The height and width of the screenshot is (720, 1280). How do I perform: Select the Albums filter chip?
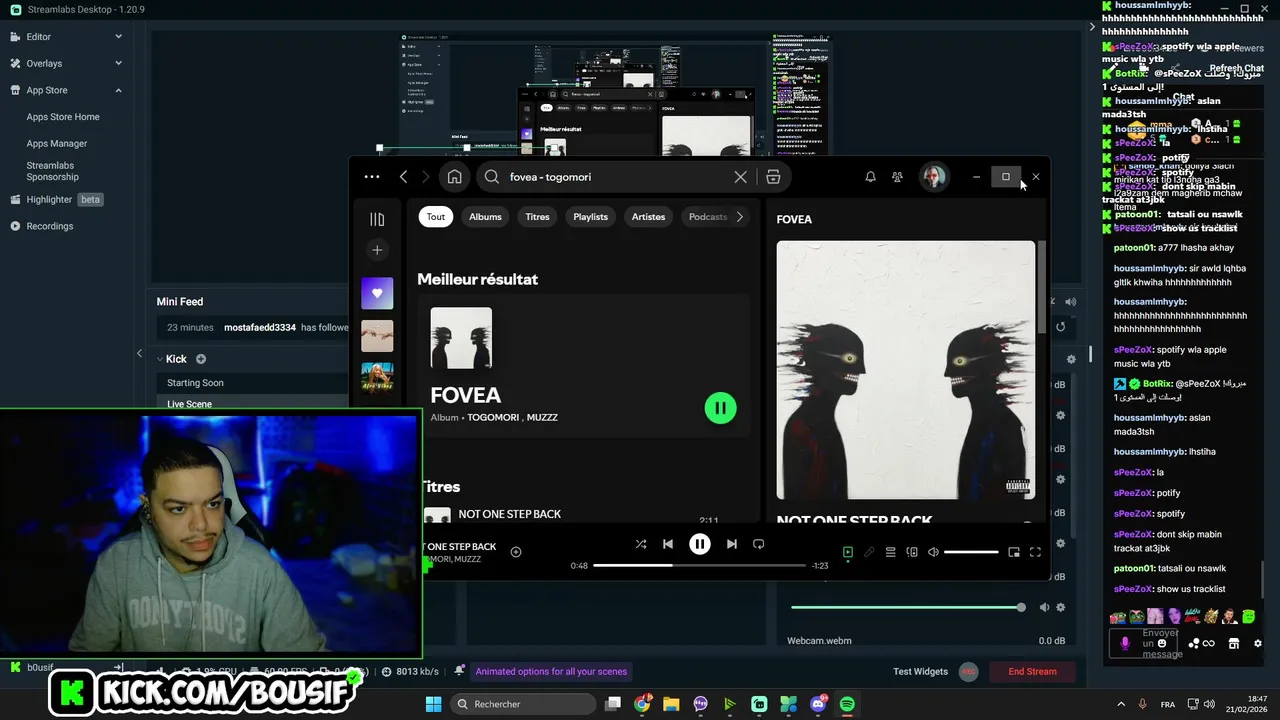click(x=485, y=217)
